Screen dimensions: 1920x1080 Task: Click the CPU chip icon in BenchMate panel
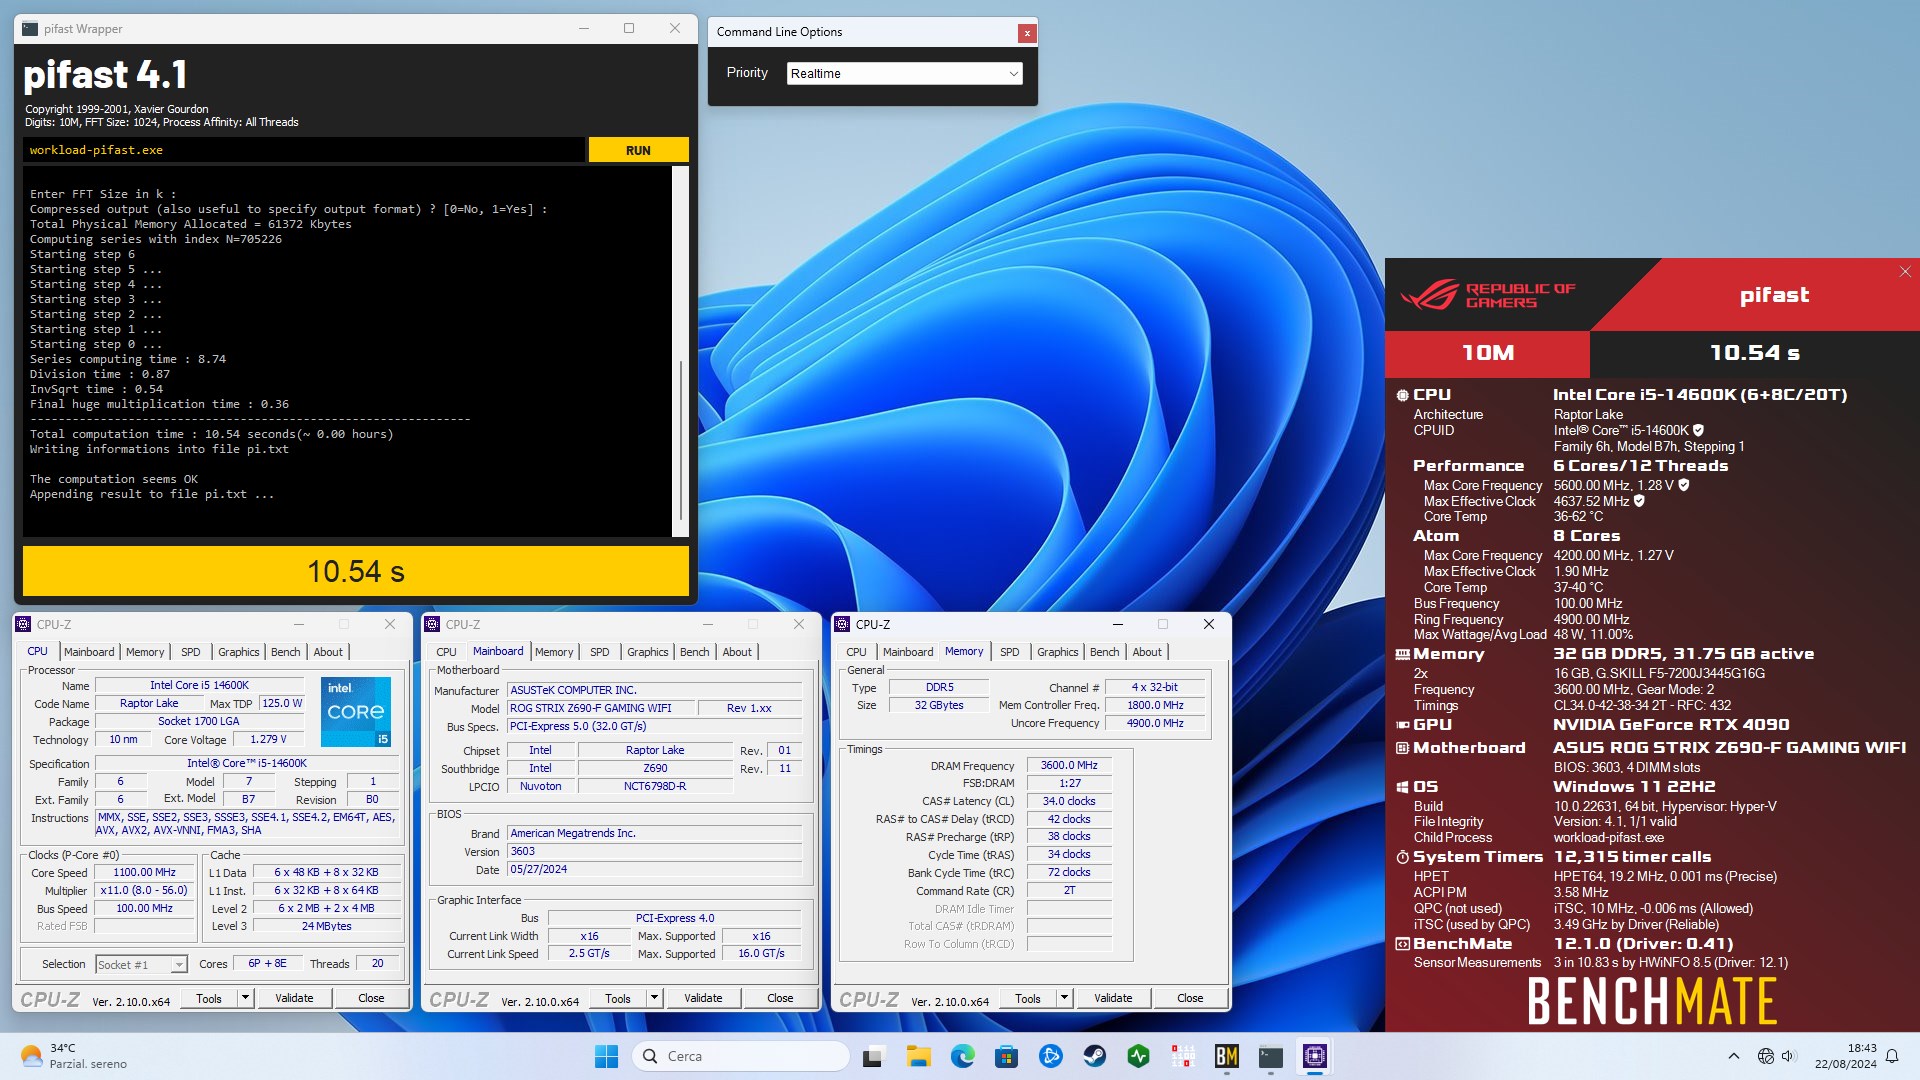pos(1402,395)
